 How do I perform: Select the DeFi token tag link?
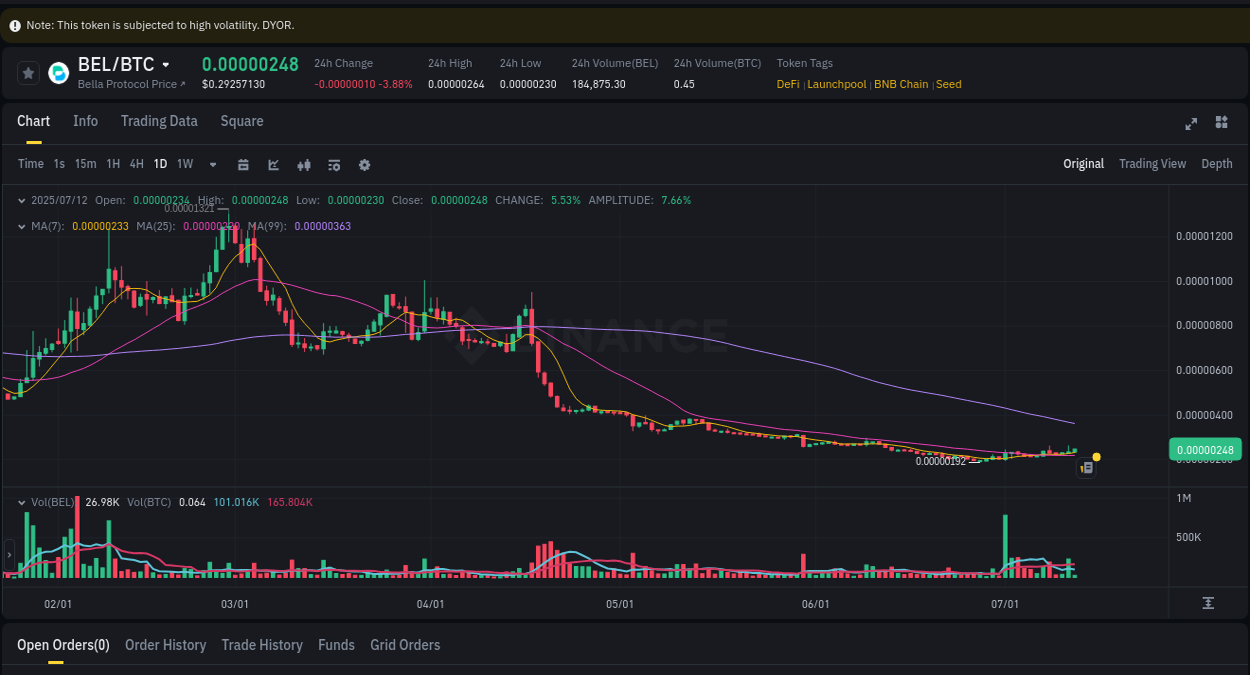787,84
